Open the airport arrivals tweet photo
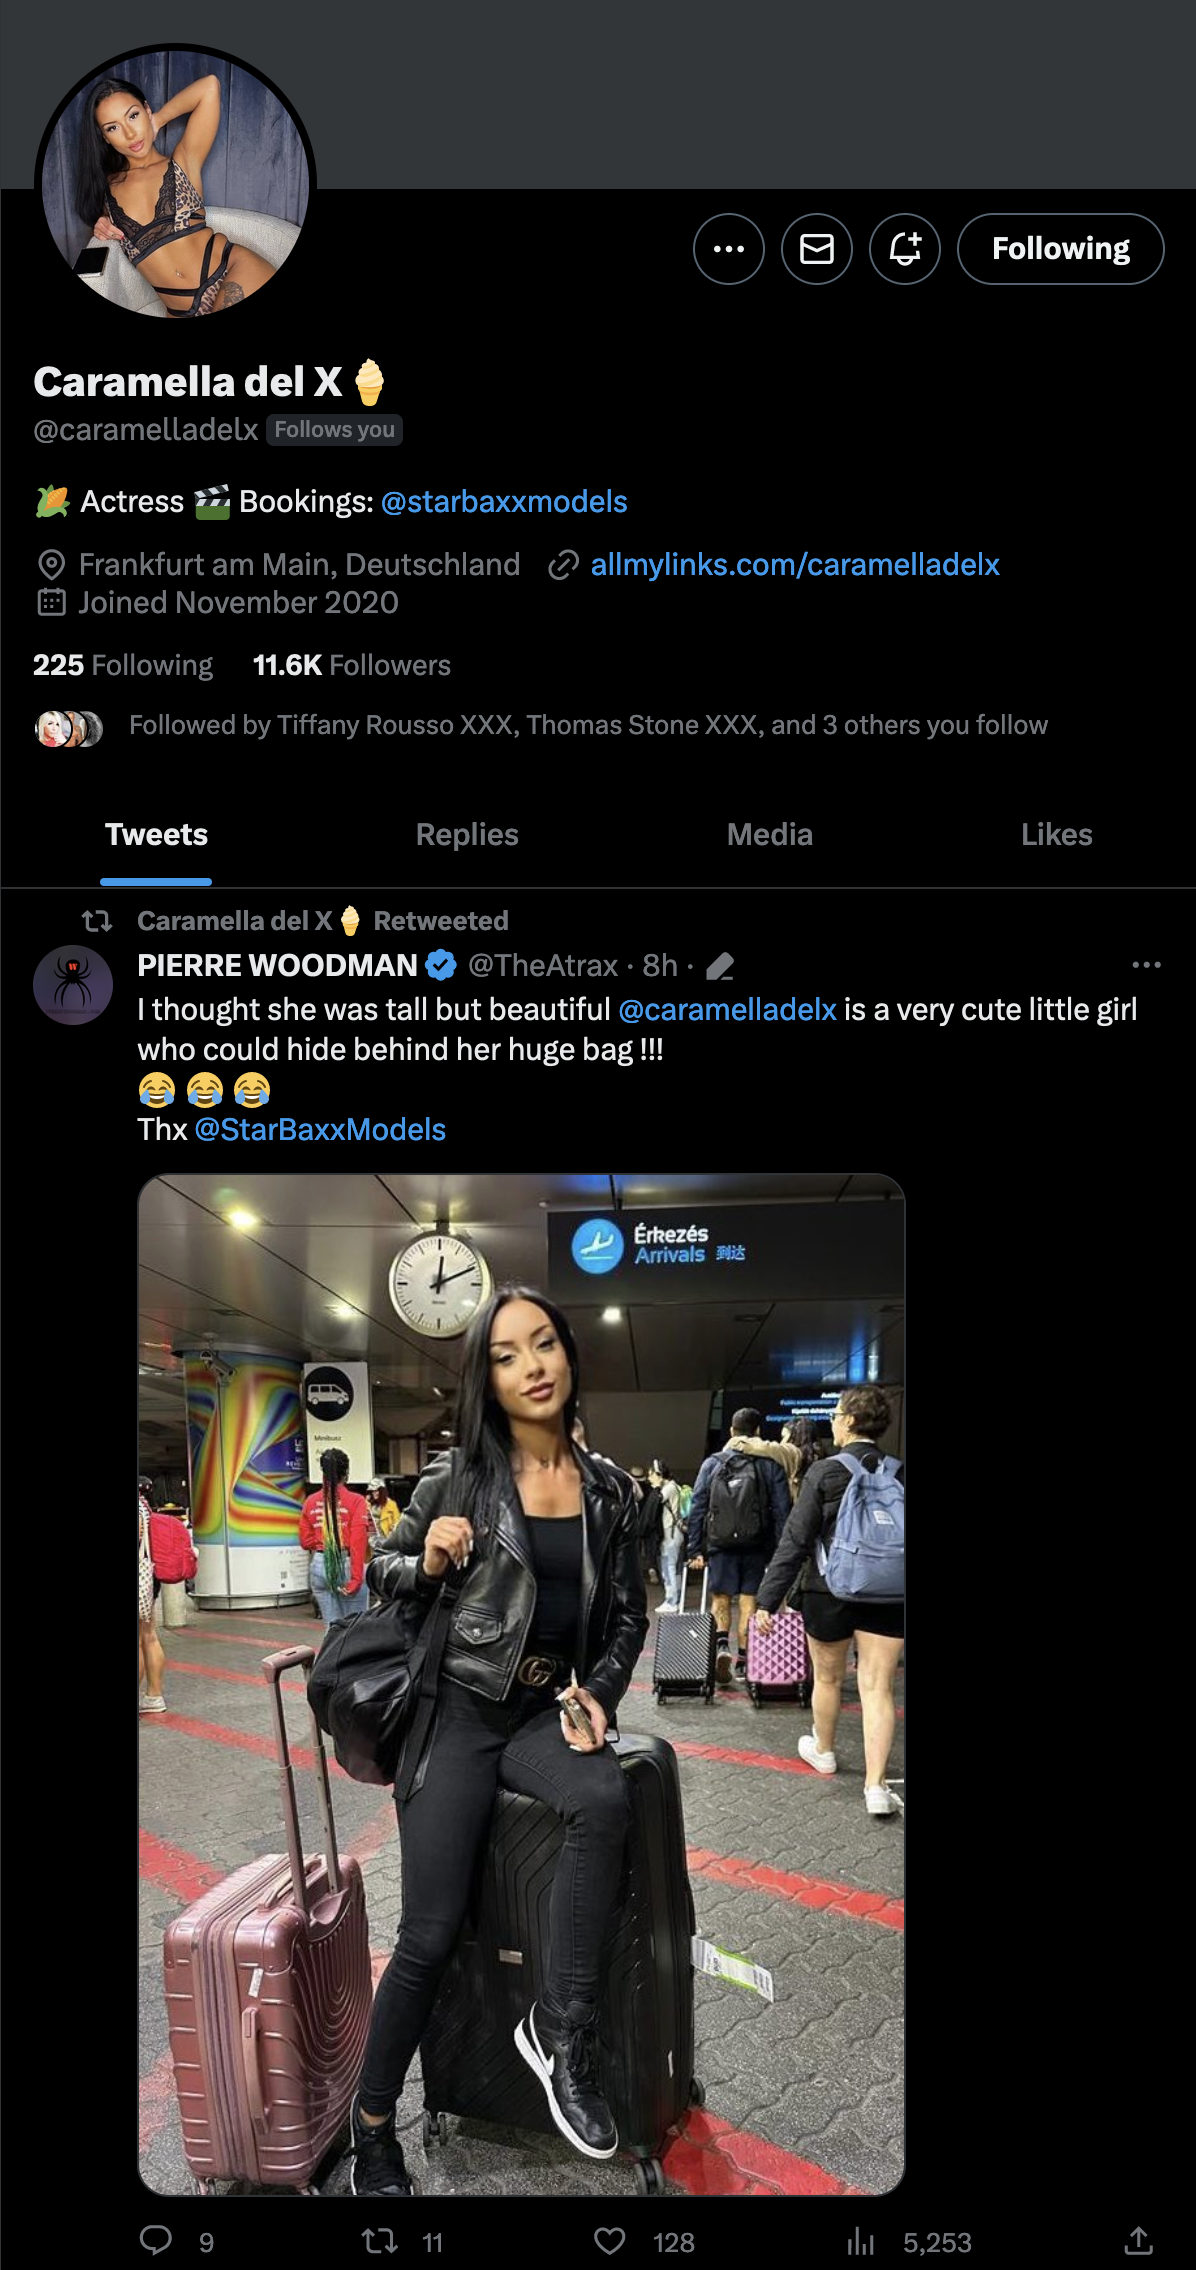Image resolution: width=1196 pixels, height=2270 pixels. [521, 1684]
